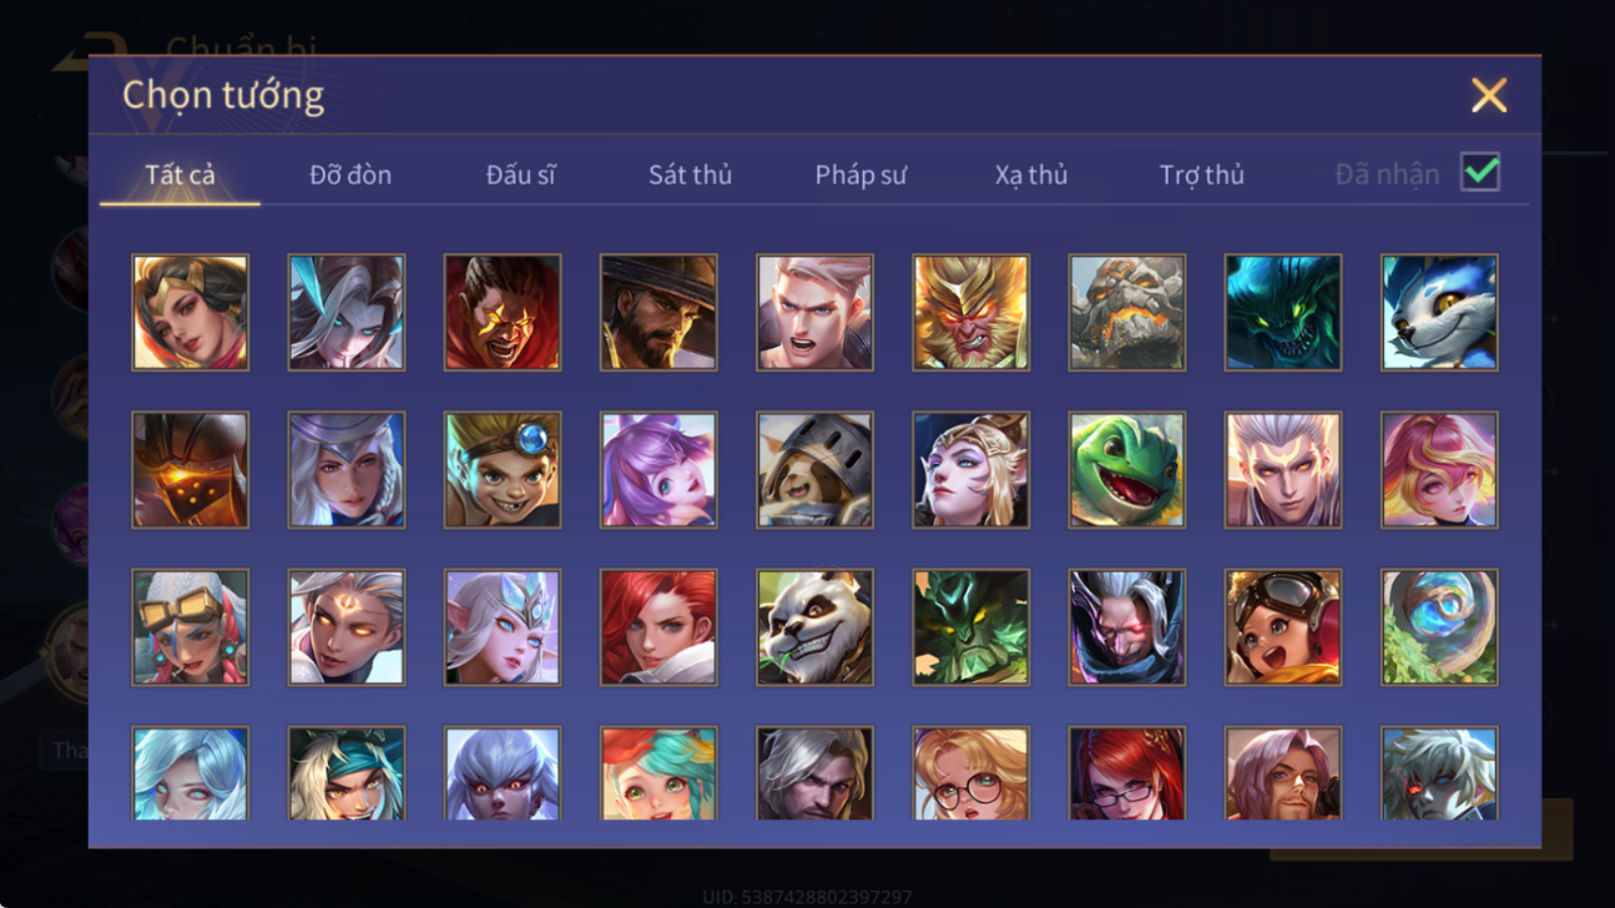Select the sloth in knight helmet hero
Screen dimensions: 1615x908
814,470
